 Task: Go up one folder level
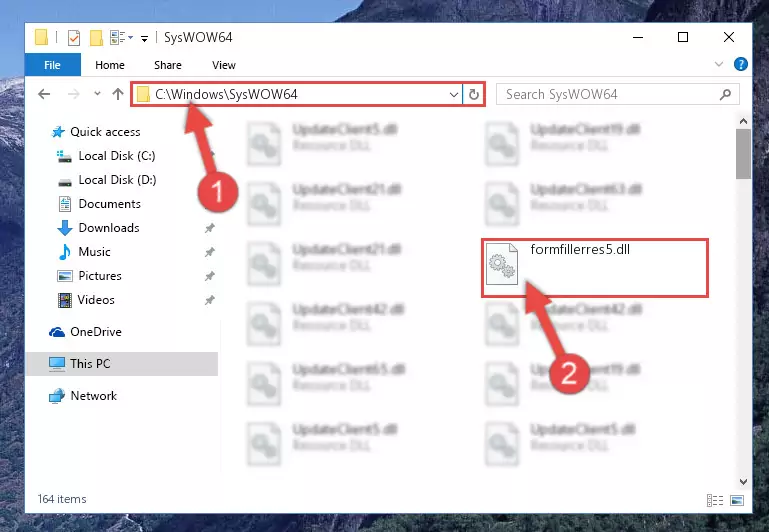[118, 94]
